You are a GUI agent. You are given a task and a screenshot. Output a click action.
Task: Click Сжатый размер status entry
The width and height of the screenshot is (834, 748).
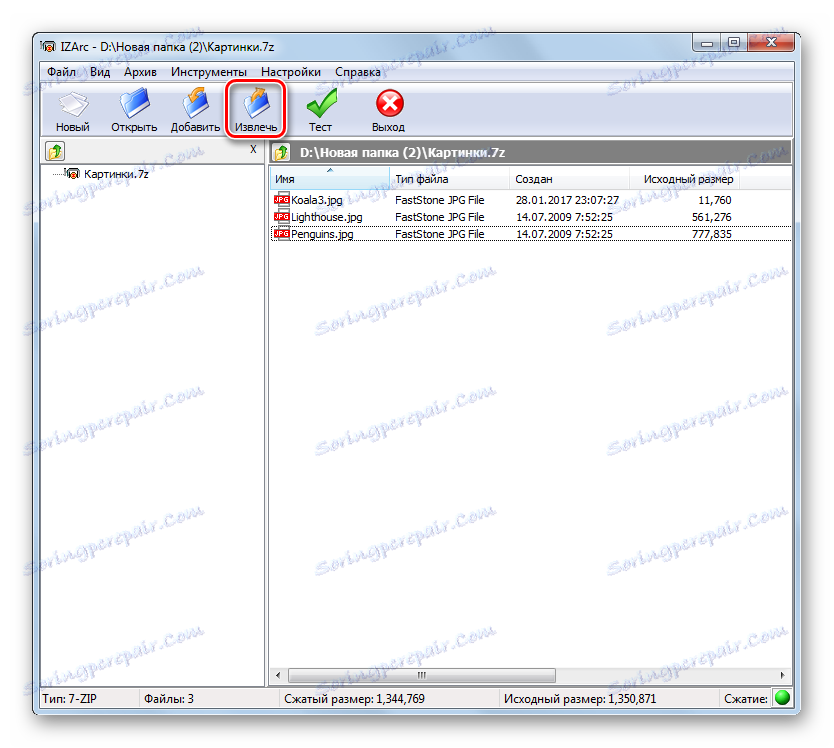(354, 699)
